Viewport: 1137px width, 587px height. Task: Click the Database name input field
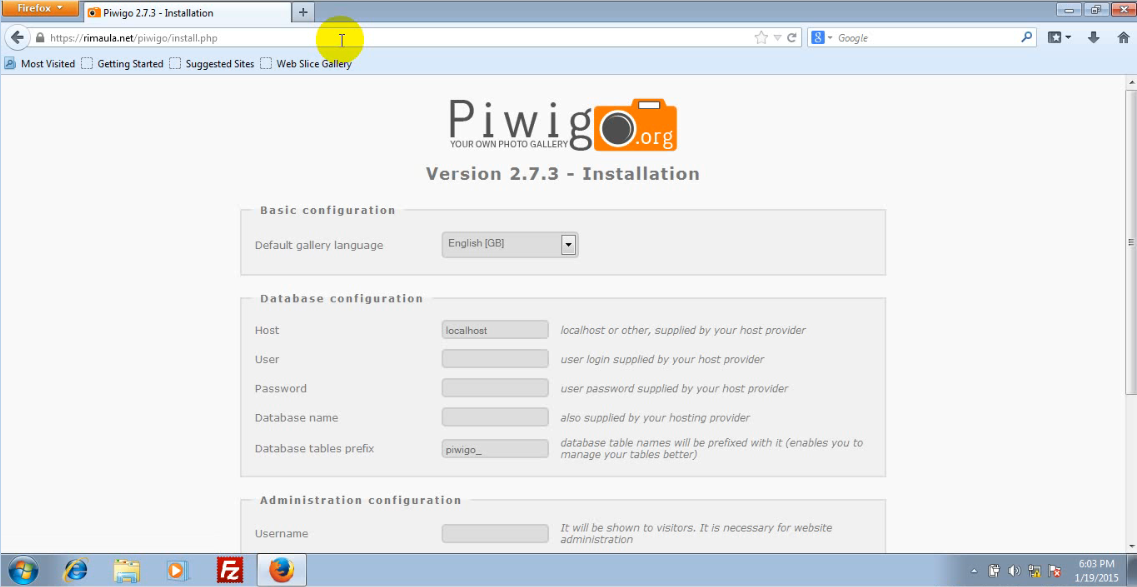coord(495,417)
